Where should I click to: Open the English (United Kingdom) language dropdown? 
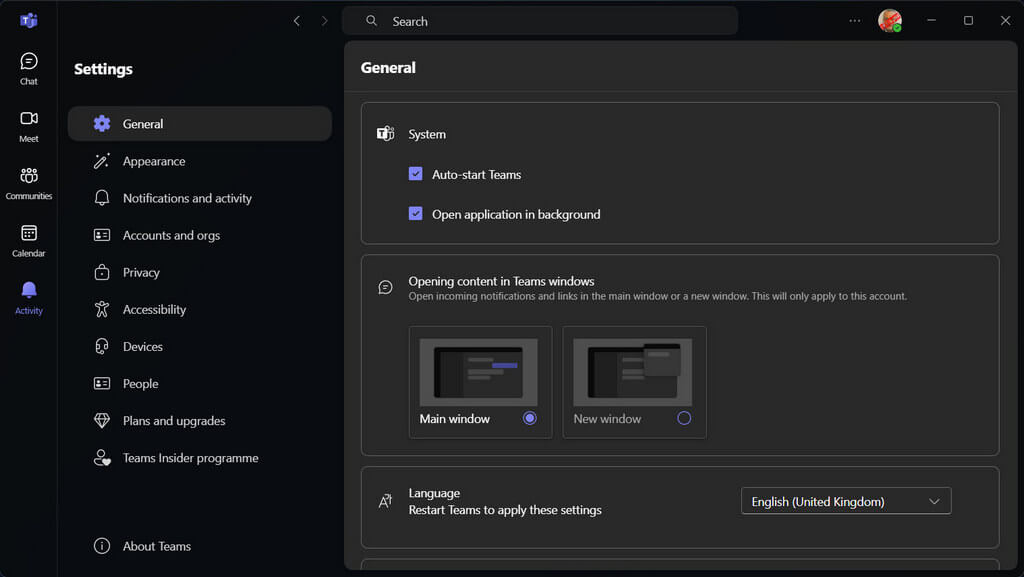pyautogui.click(x=846, y=501)
